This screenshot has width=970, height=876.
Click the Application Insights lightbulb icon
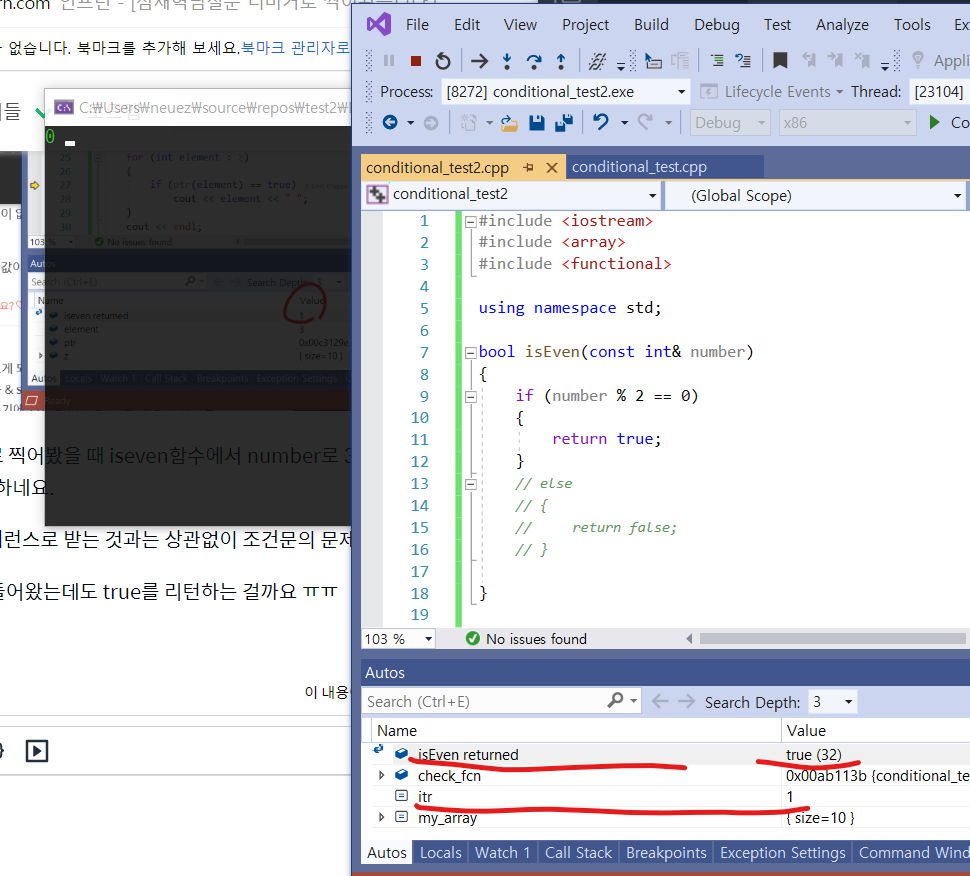pyautogui.click(x=918, y=60)
